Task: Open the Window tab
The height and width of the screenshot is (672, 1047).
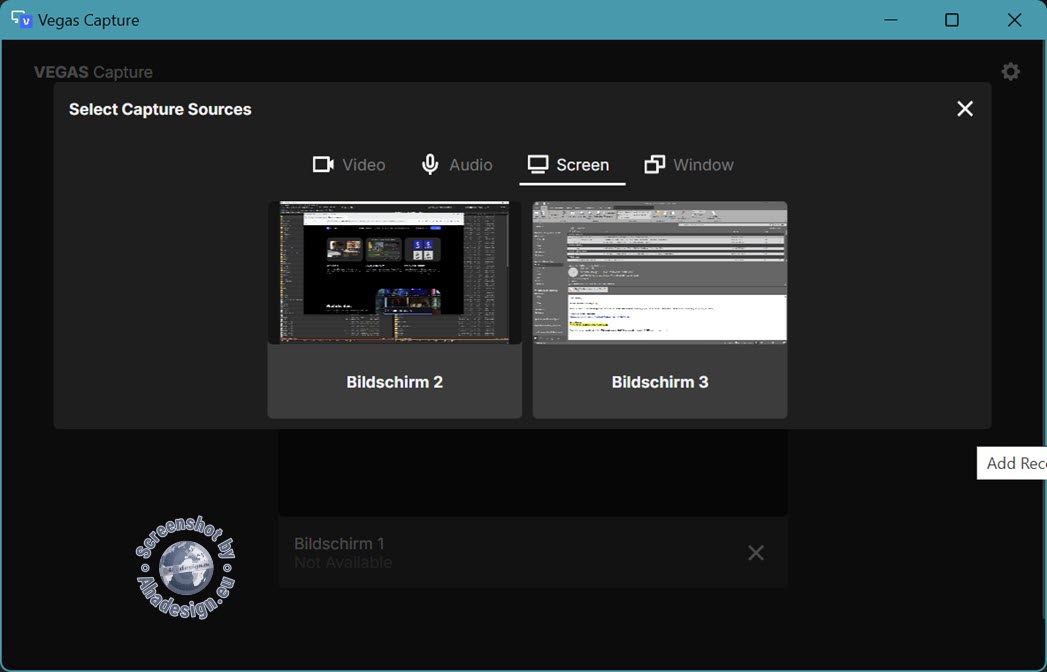Action: (x=689, y=165)
